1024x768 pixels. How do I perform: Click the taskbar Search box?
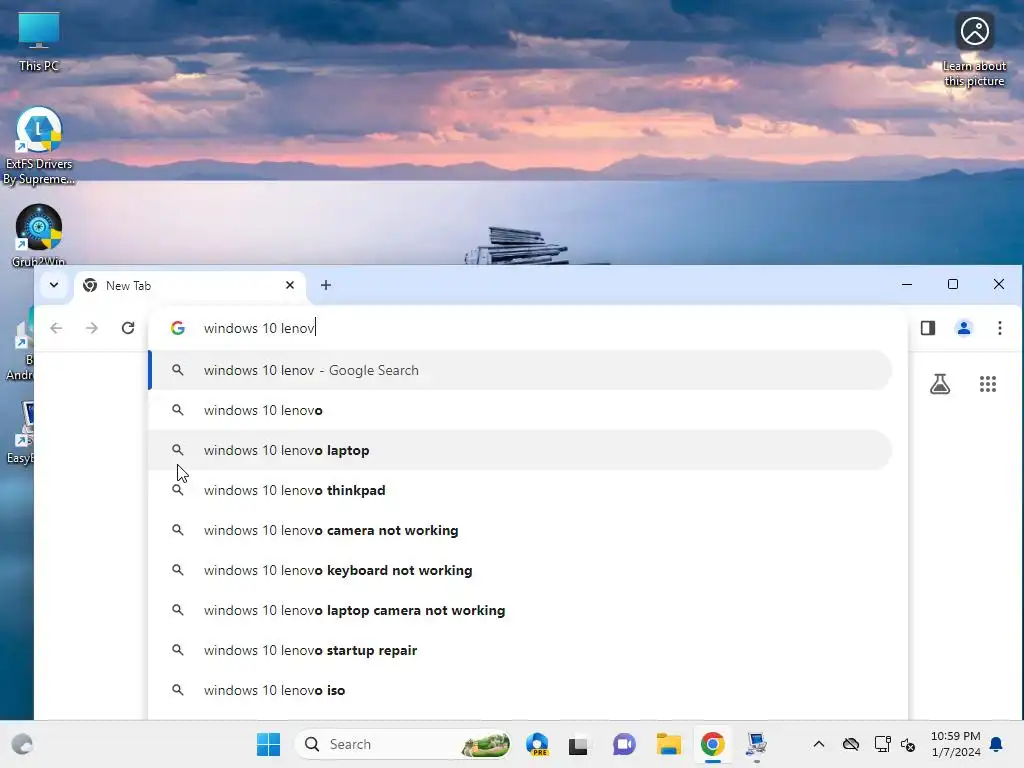tap(402, 744)
